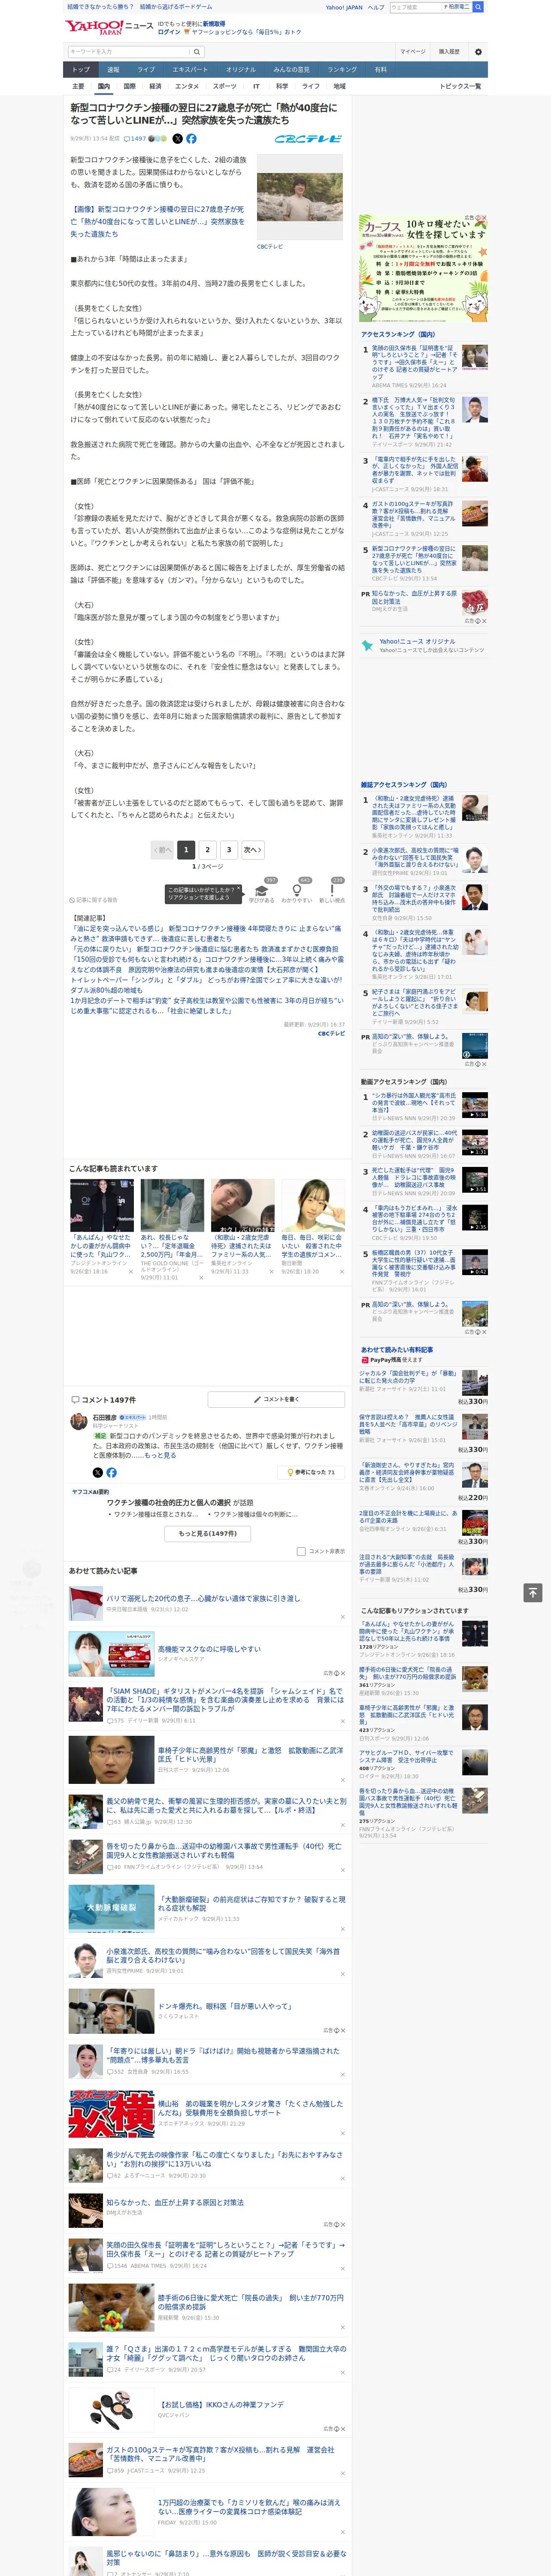
Task: Select the エキスパート navigation tab
Action: point(190,70)
